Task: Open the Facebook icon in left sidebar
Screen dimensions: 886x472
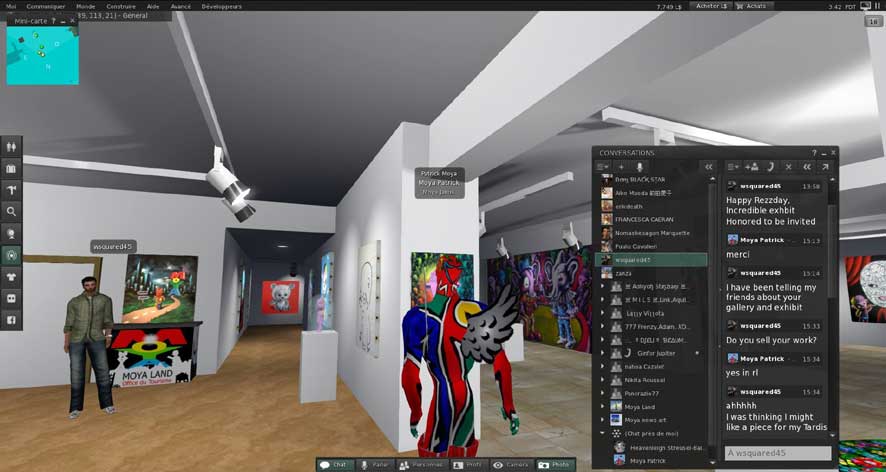Action: click(x=11, y=320)
